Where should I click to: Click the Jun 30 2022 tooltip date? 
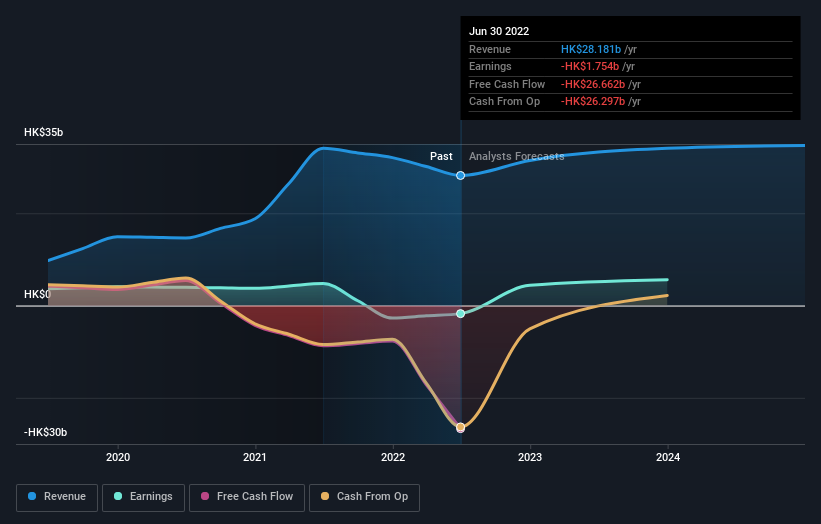click(499, 31)
